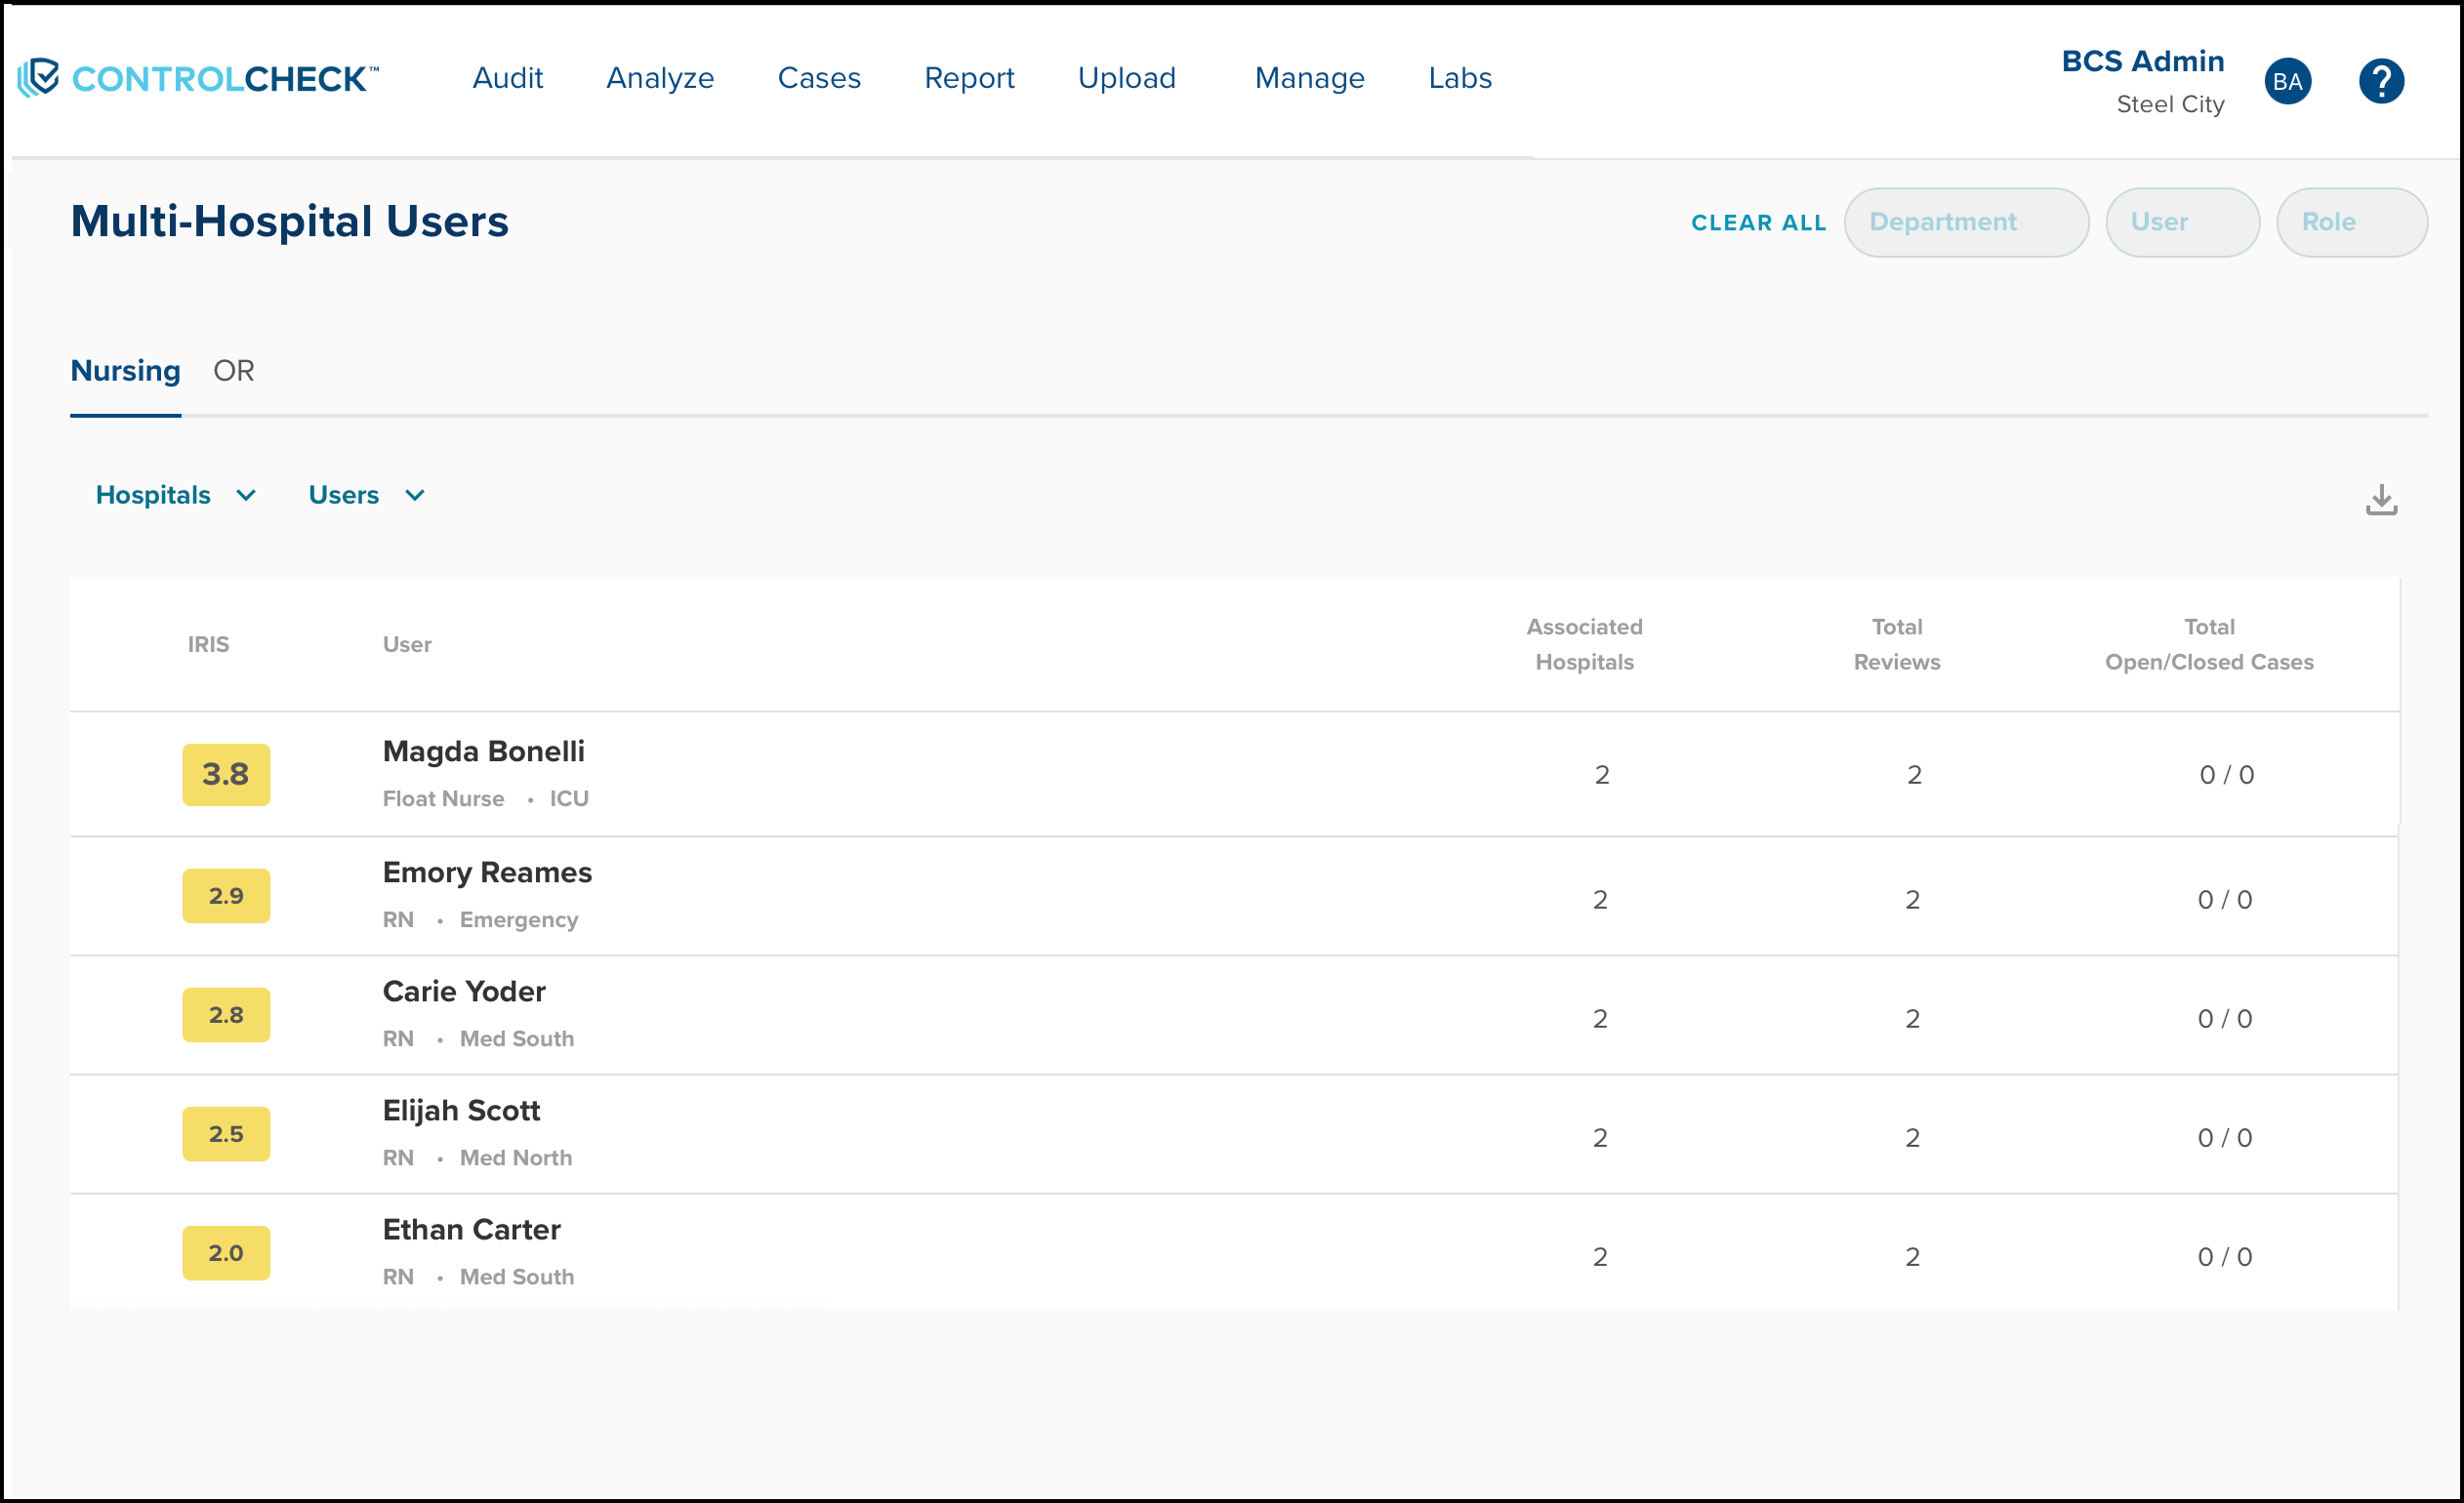Open the help question mark icon
The image size is (2464, 1503).
tap(2381, 81)
